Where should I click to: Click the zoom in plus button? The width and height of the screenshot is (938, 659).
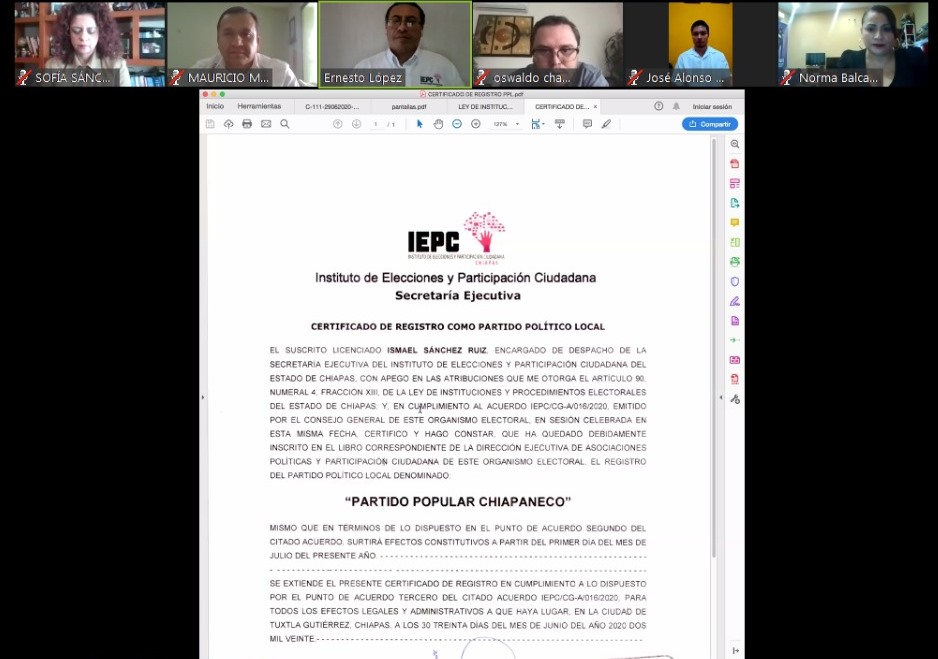click(476, 124)
